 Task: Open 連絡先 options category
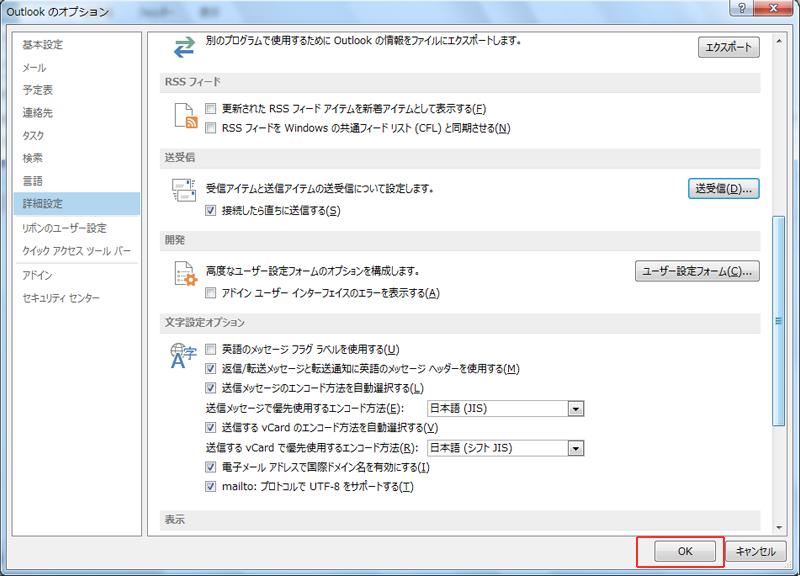point(77,113)
